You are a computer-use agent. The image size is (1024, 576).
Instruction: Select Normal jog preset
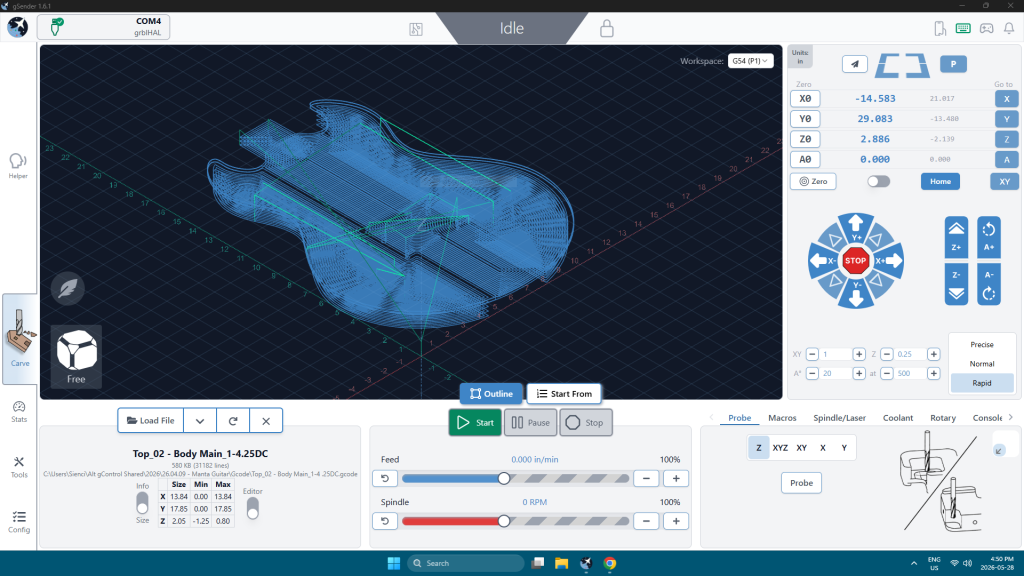[982, 364]
